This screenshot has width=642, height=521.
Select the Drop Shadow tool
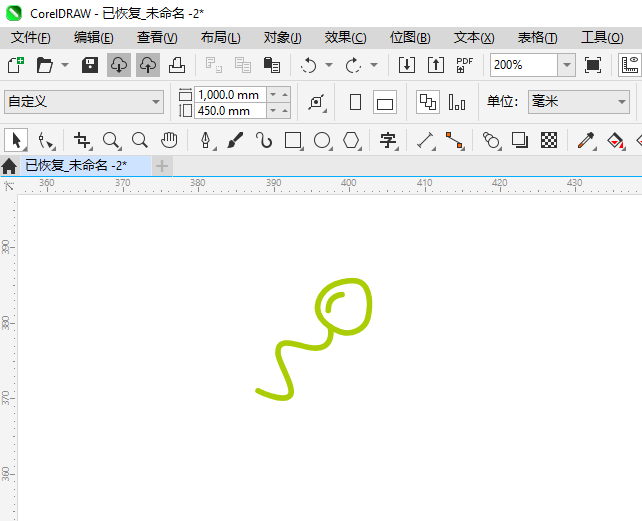click(x=520, y=140)
